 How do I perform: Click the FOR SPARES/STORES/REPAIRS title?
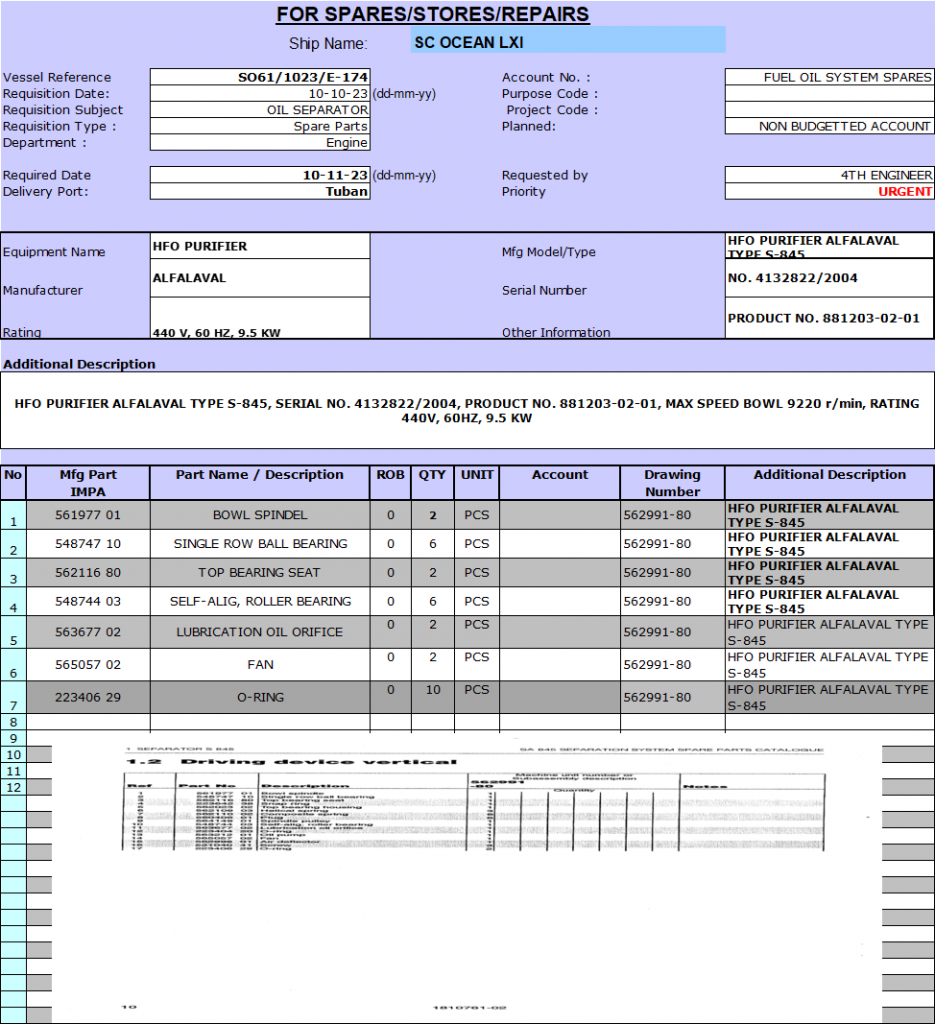click(x=432, y=14)
